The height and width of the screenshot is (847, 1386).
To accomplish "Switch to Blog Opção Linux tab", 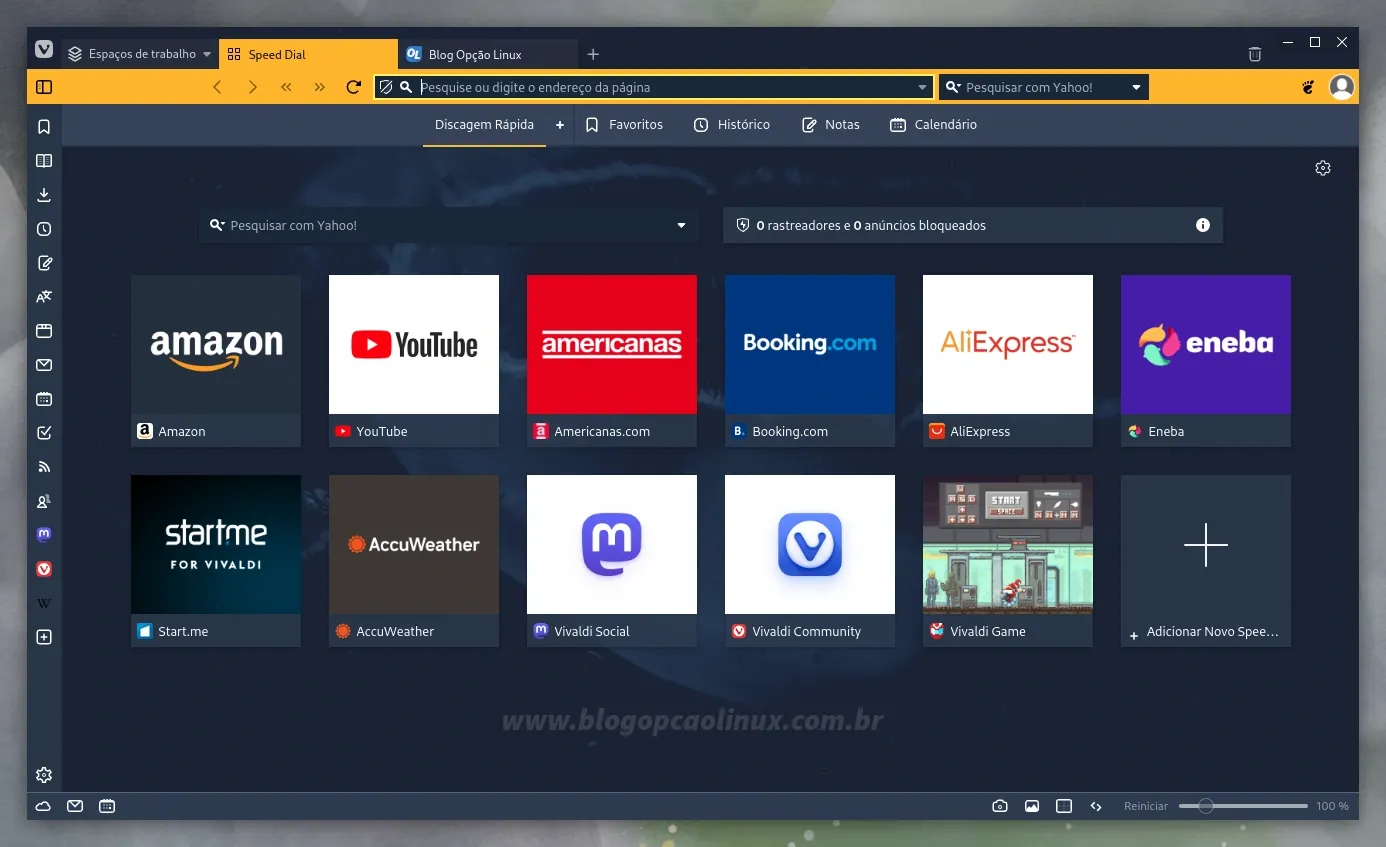I will point(487,54).
